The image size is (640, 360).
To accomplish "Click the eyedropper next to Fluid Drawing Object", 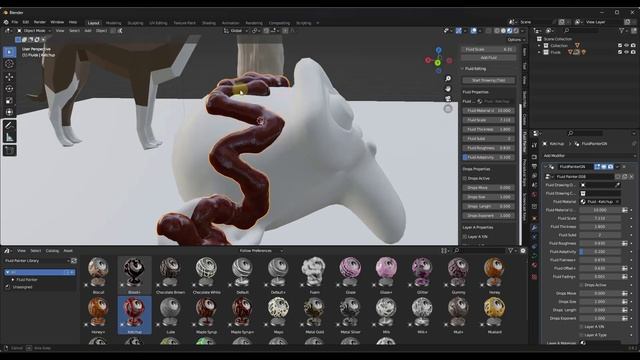I will pyautogui.click(x=618, y=185).
